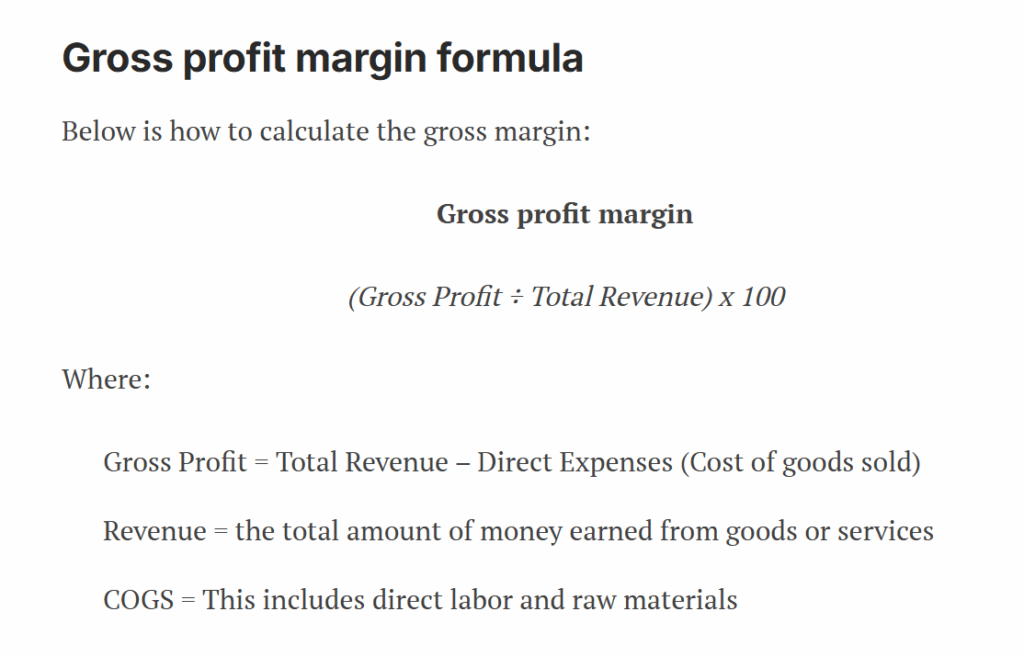Screen dimensions: 1024x657
Task: Click the "COGS" abbreviation
Action: [x=138, y=600]
